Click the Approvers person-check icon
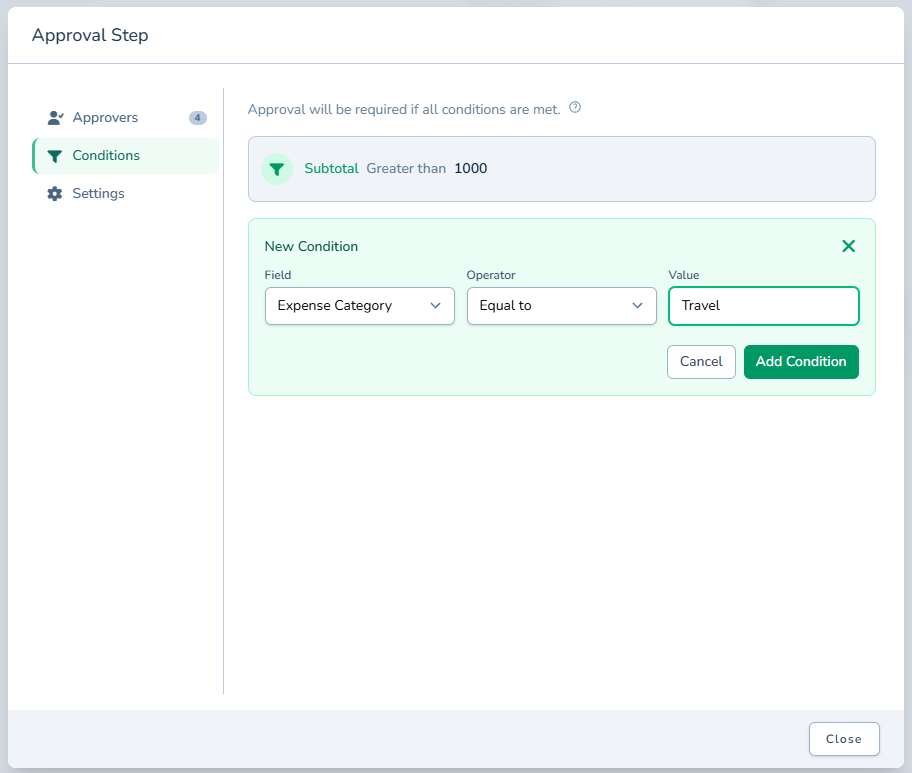 [55, 118]
